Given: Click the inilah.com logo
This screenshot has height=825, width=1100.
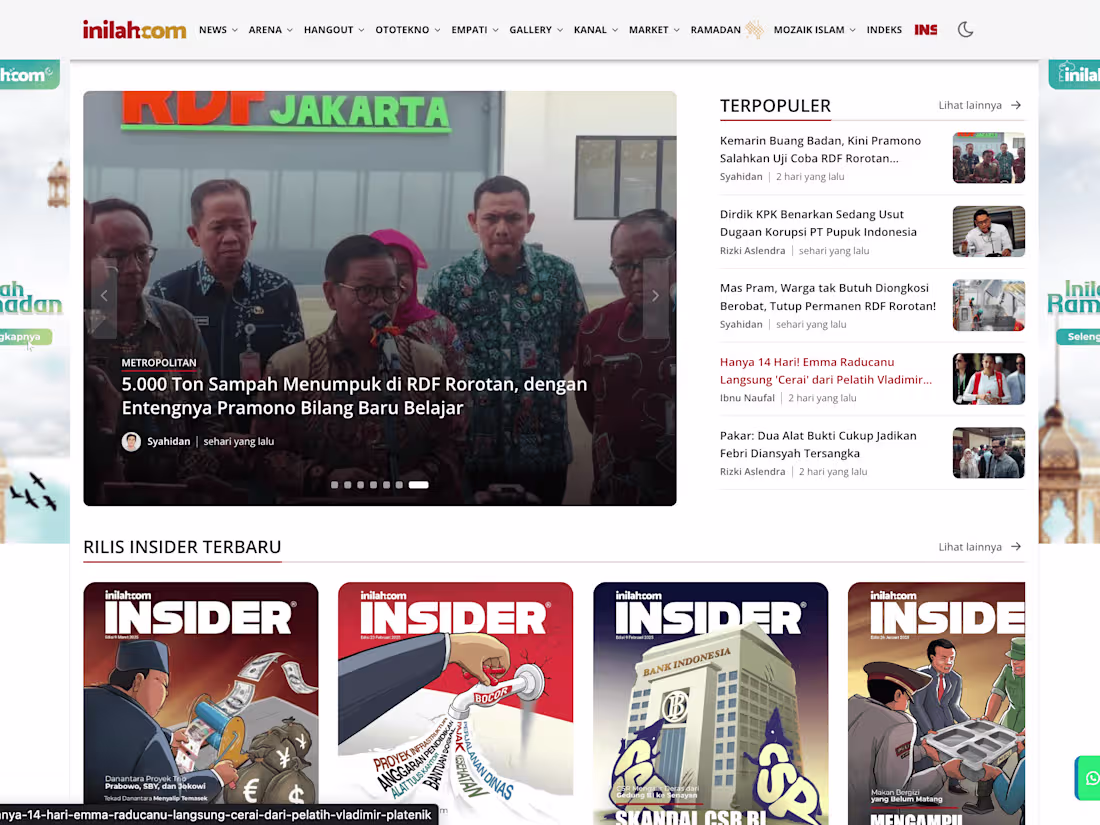Looking at the screenshot, I should (x=135, y=29).
